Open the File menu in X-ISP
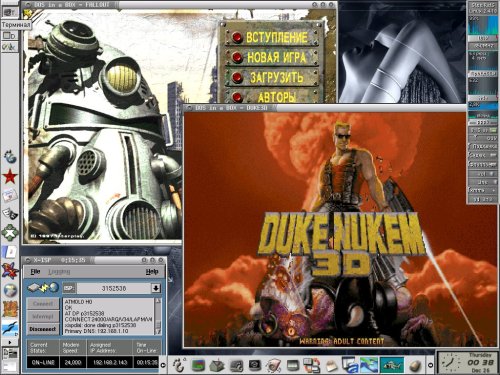 pos(35,272)
